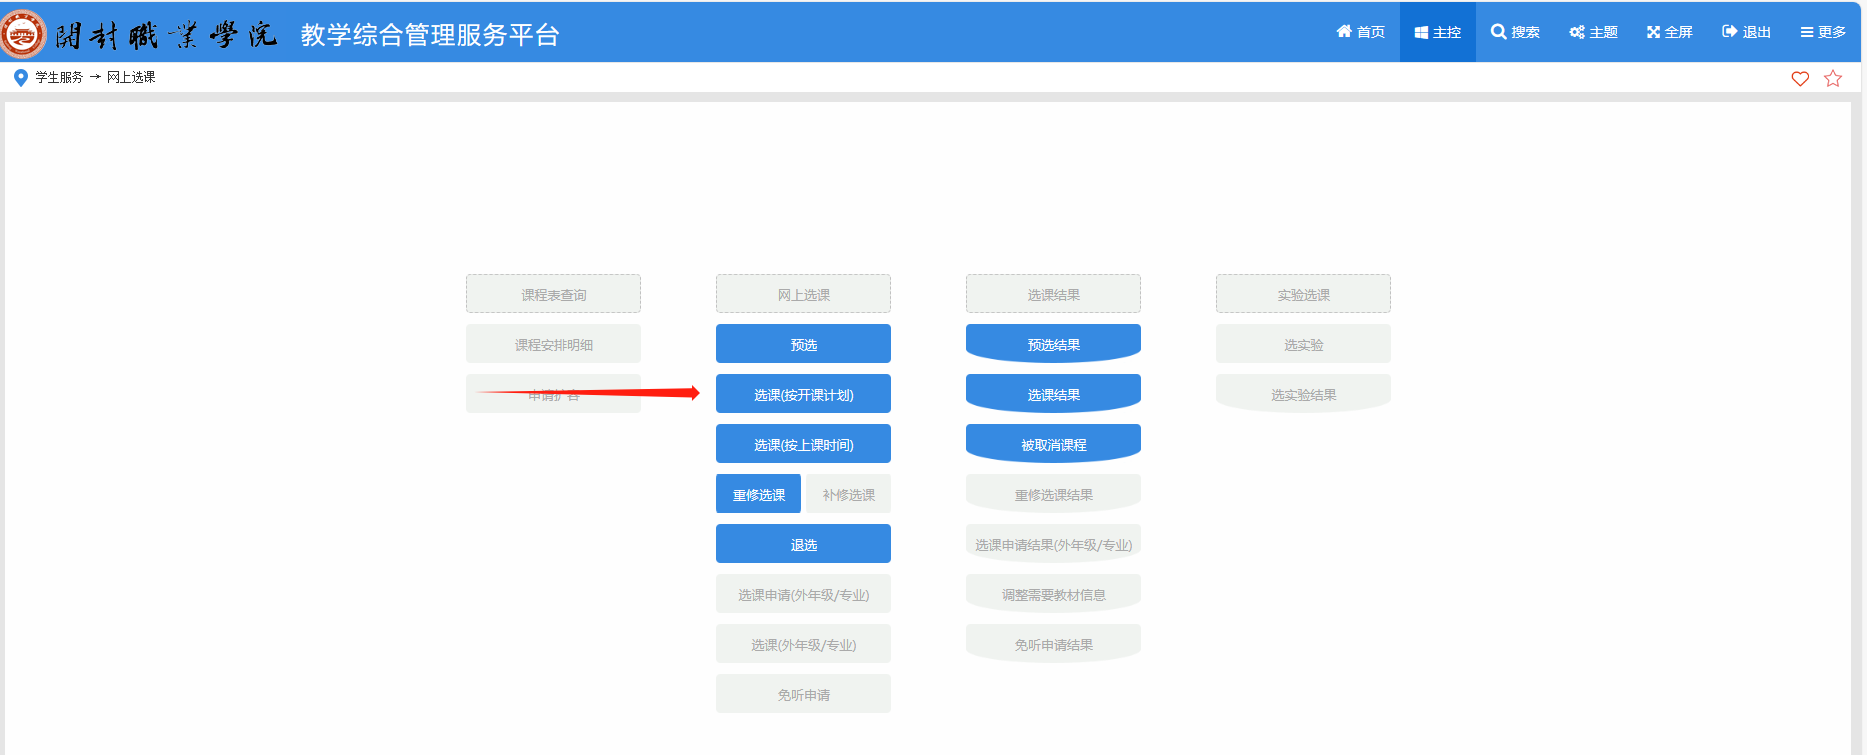Enter full screen with 全屏 icon
The image size is (1867, 755).
click(1654, 32)
